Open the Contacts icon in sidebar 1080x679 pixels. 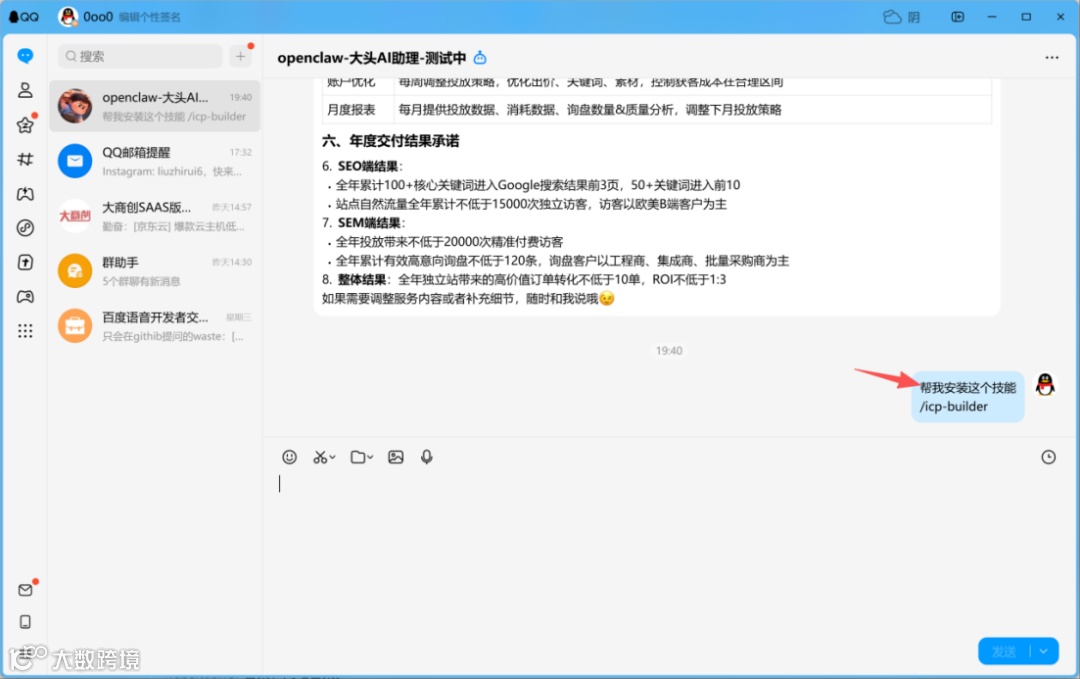tap(25, 90)
